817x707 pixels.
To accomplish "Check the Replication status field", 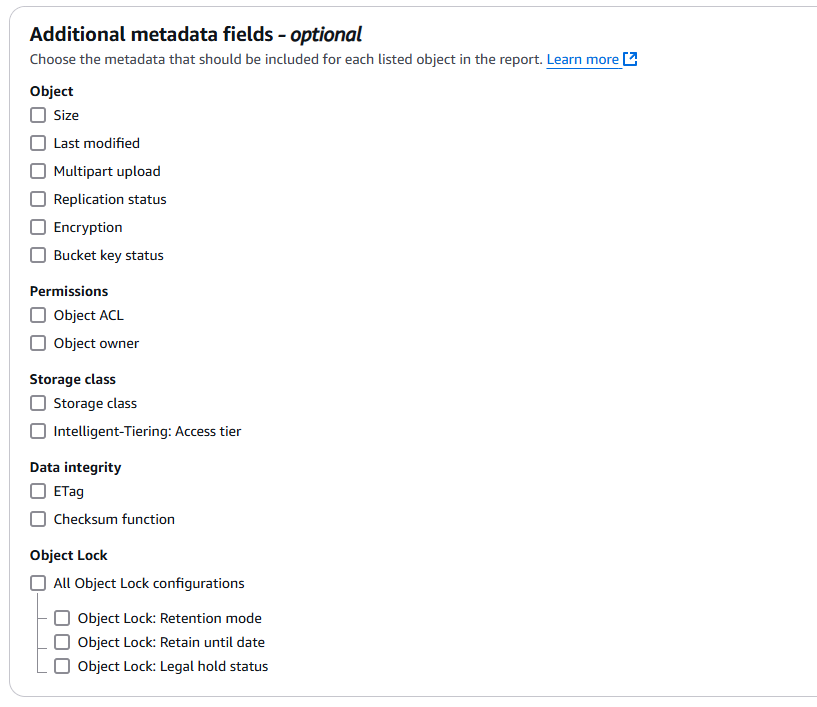I will (37, 199).
